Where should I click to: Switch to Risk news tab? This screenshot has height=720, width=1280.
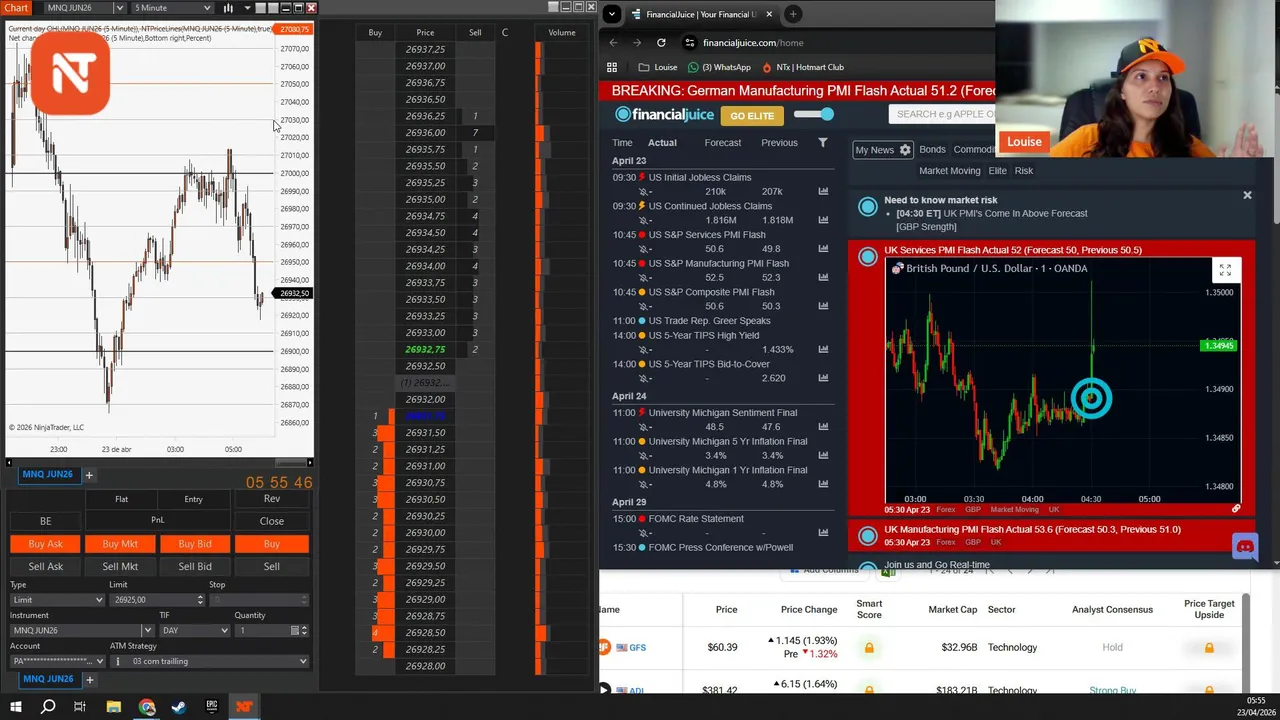(x=1024, y=171)
